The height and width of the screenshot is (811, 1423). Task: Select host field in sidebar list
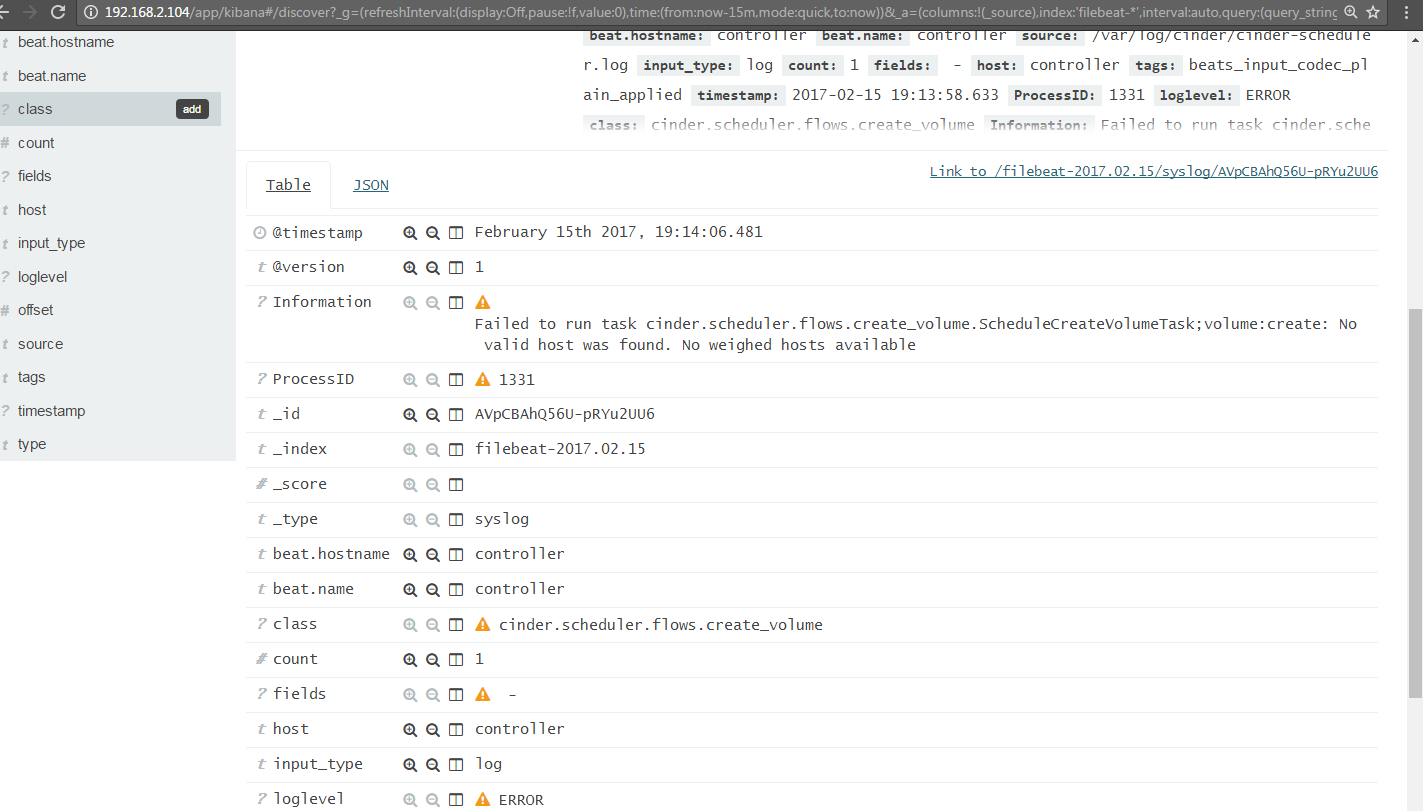click(32, 210)
